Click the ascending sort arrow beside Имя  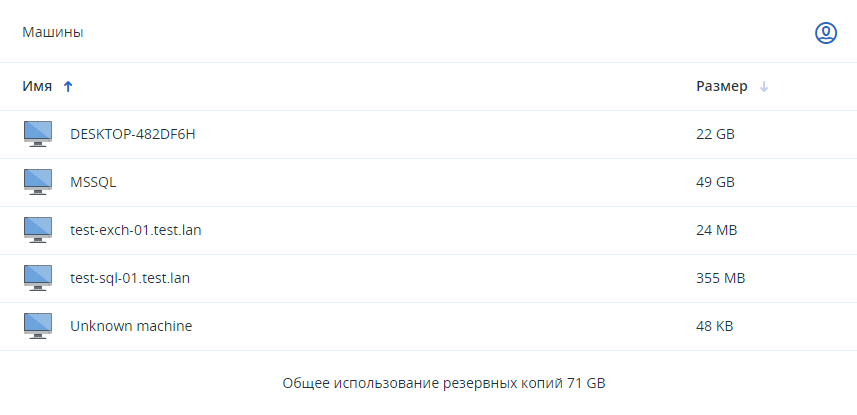[x=68, y=87]
